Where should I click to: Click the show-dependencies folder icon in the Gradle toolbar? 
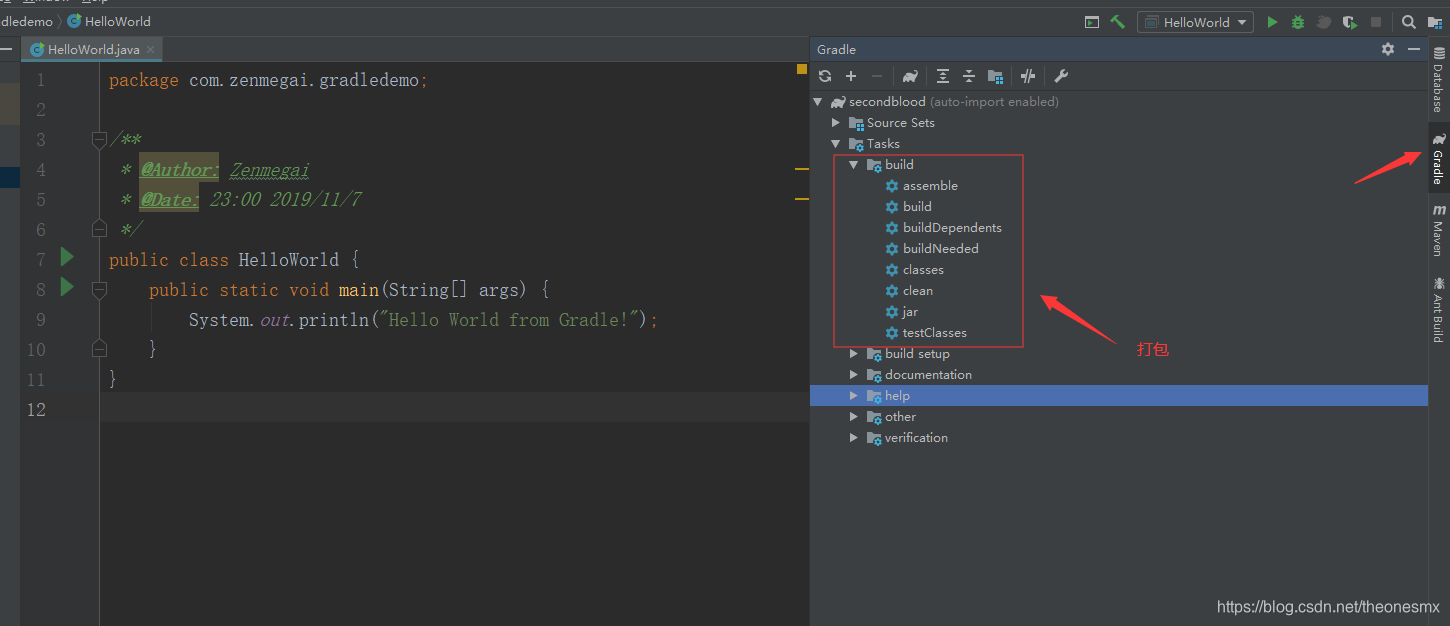[x=995, y=76]
